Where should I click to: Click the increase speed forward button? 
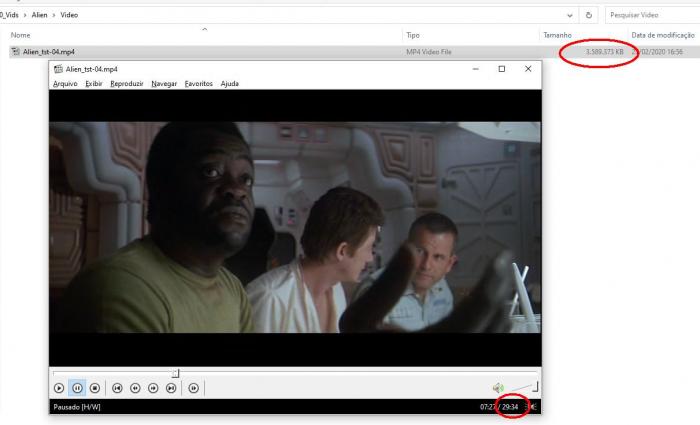pyautogui.click(x=153, y=388)
